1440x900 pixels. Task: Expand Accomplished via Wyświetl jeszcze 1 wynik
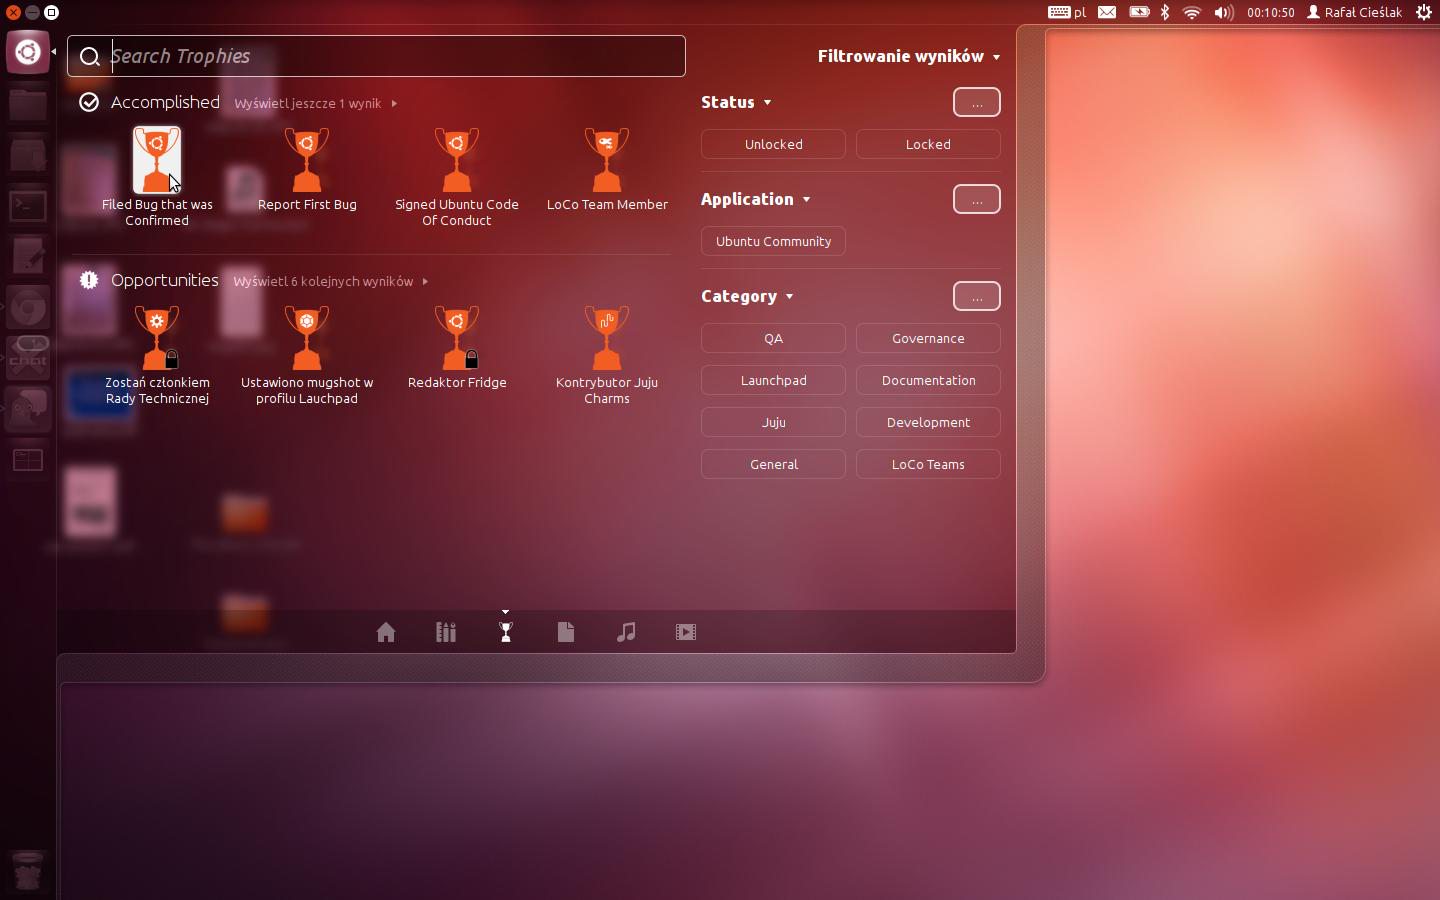315,103
